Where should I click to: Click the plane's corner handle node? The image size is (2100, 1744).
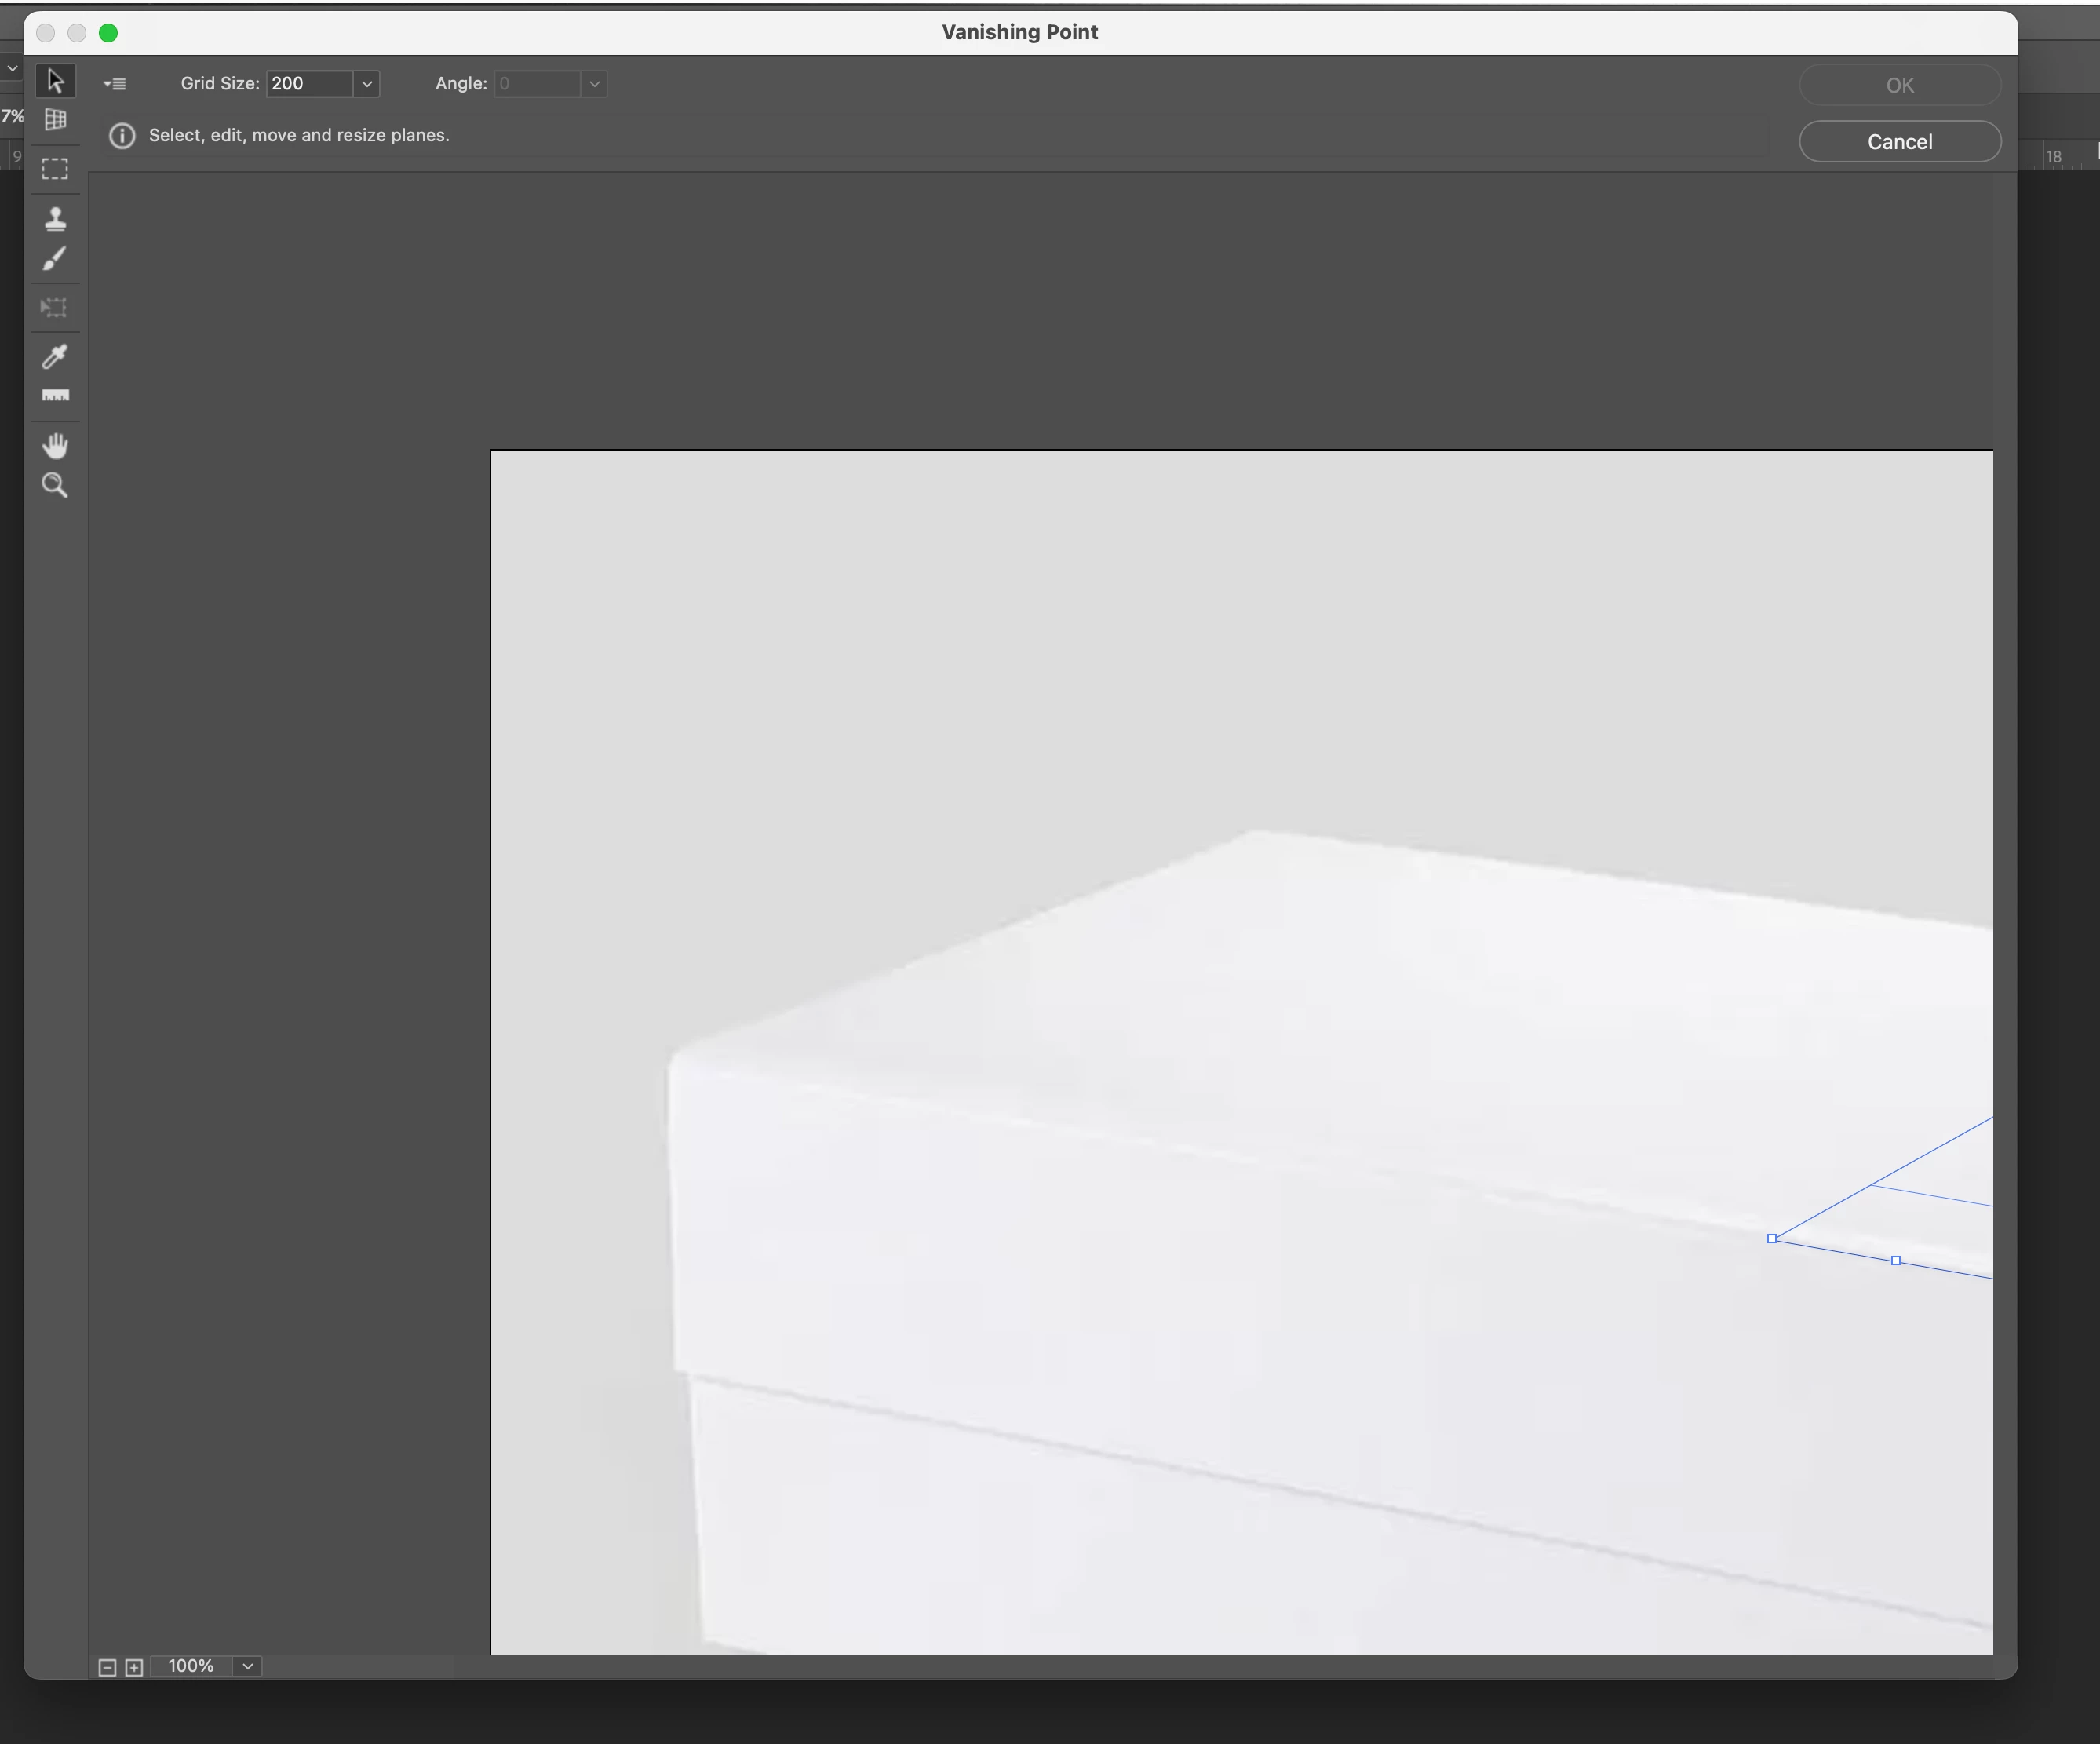point(1772,1239)
